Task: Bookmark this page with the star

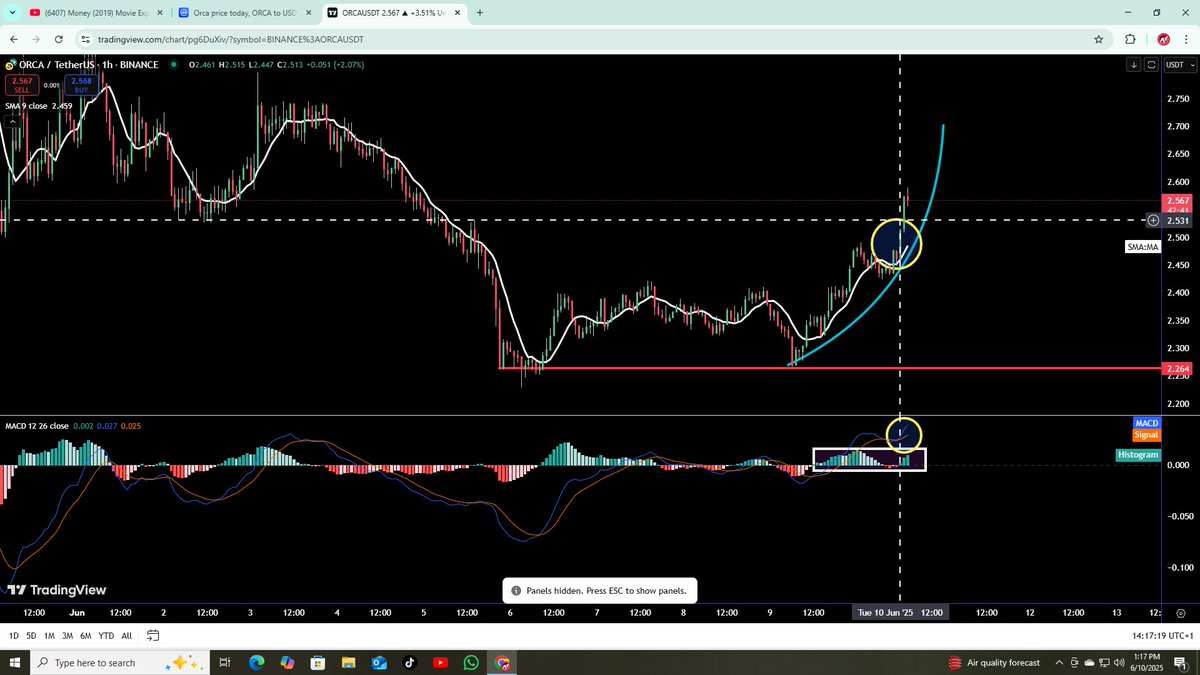Action: [x=1099, y=39]
